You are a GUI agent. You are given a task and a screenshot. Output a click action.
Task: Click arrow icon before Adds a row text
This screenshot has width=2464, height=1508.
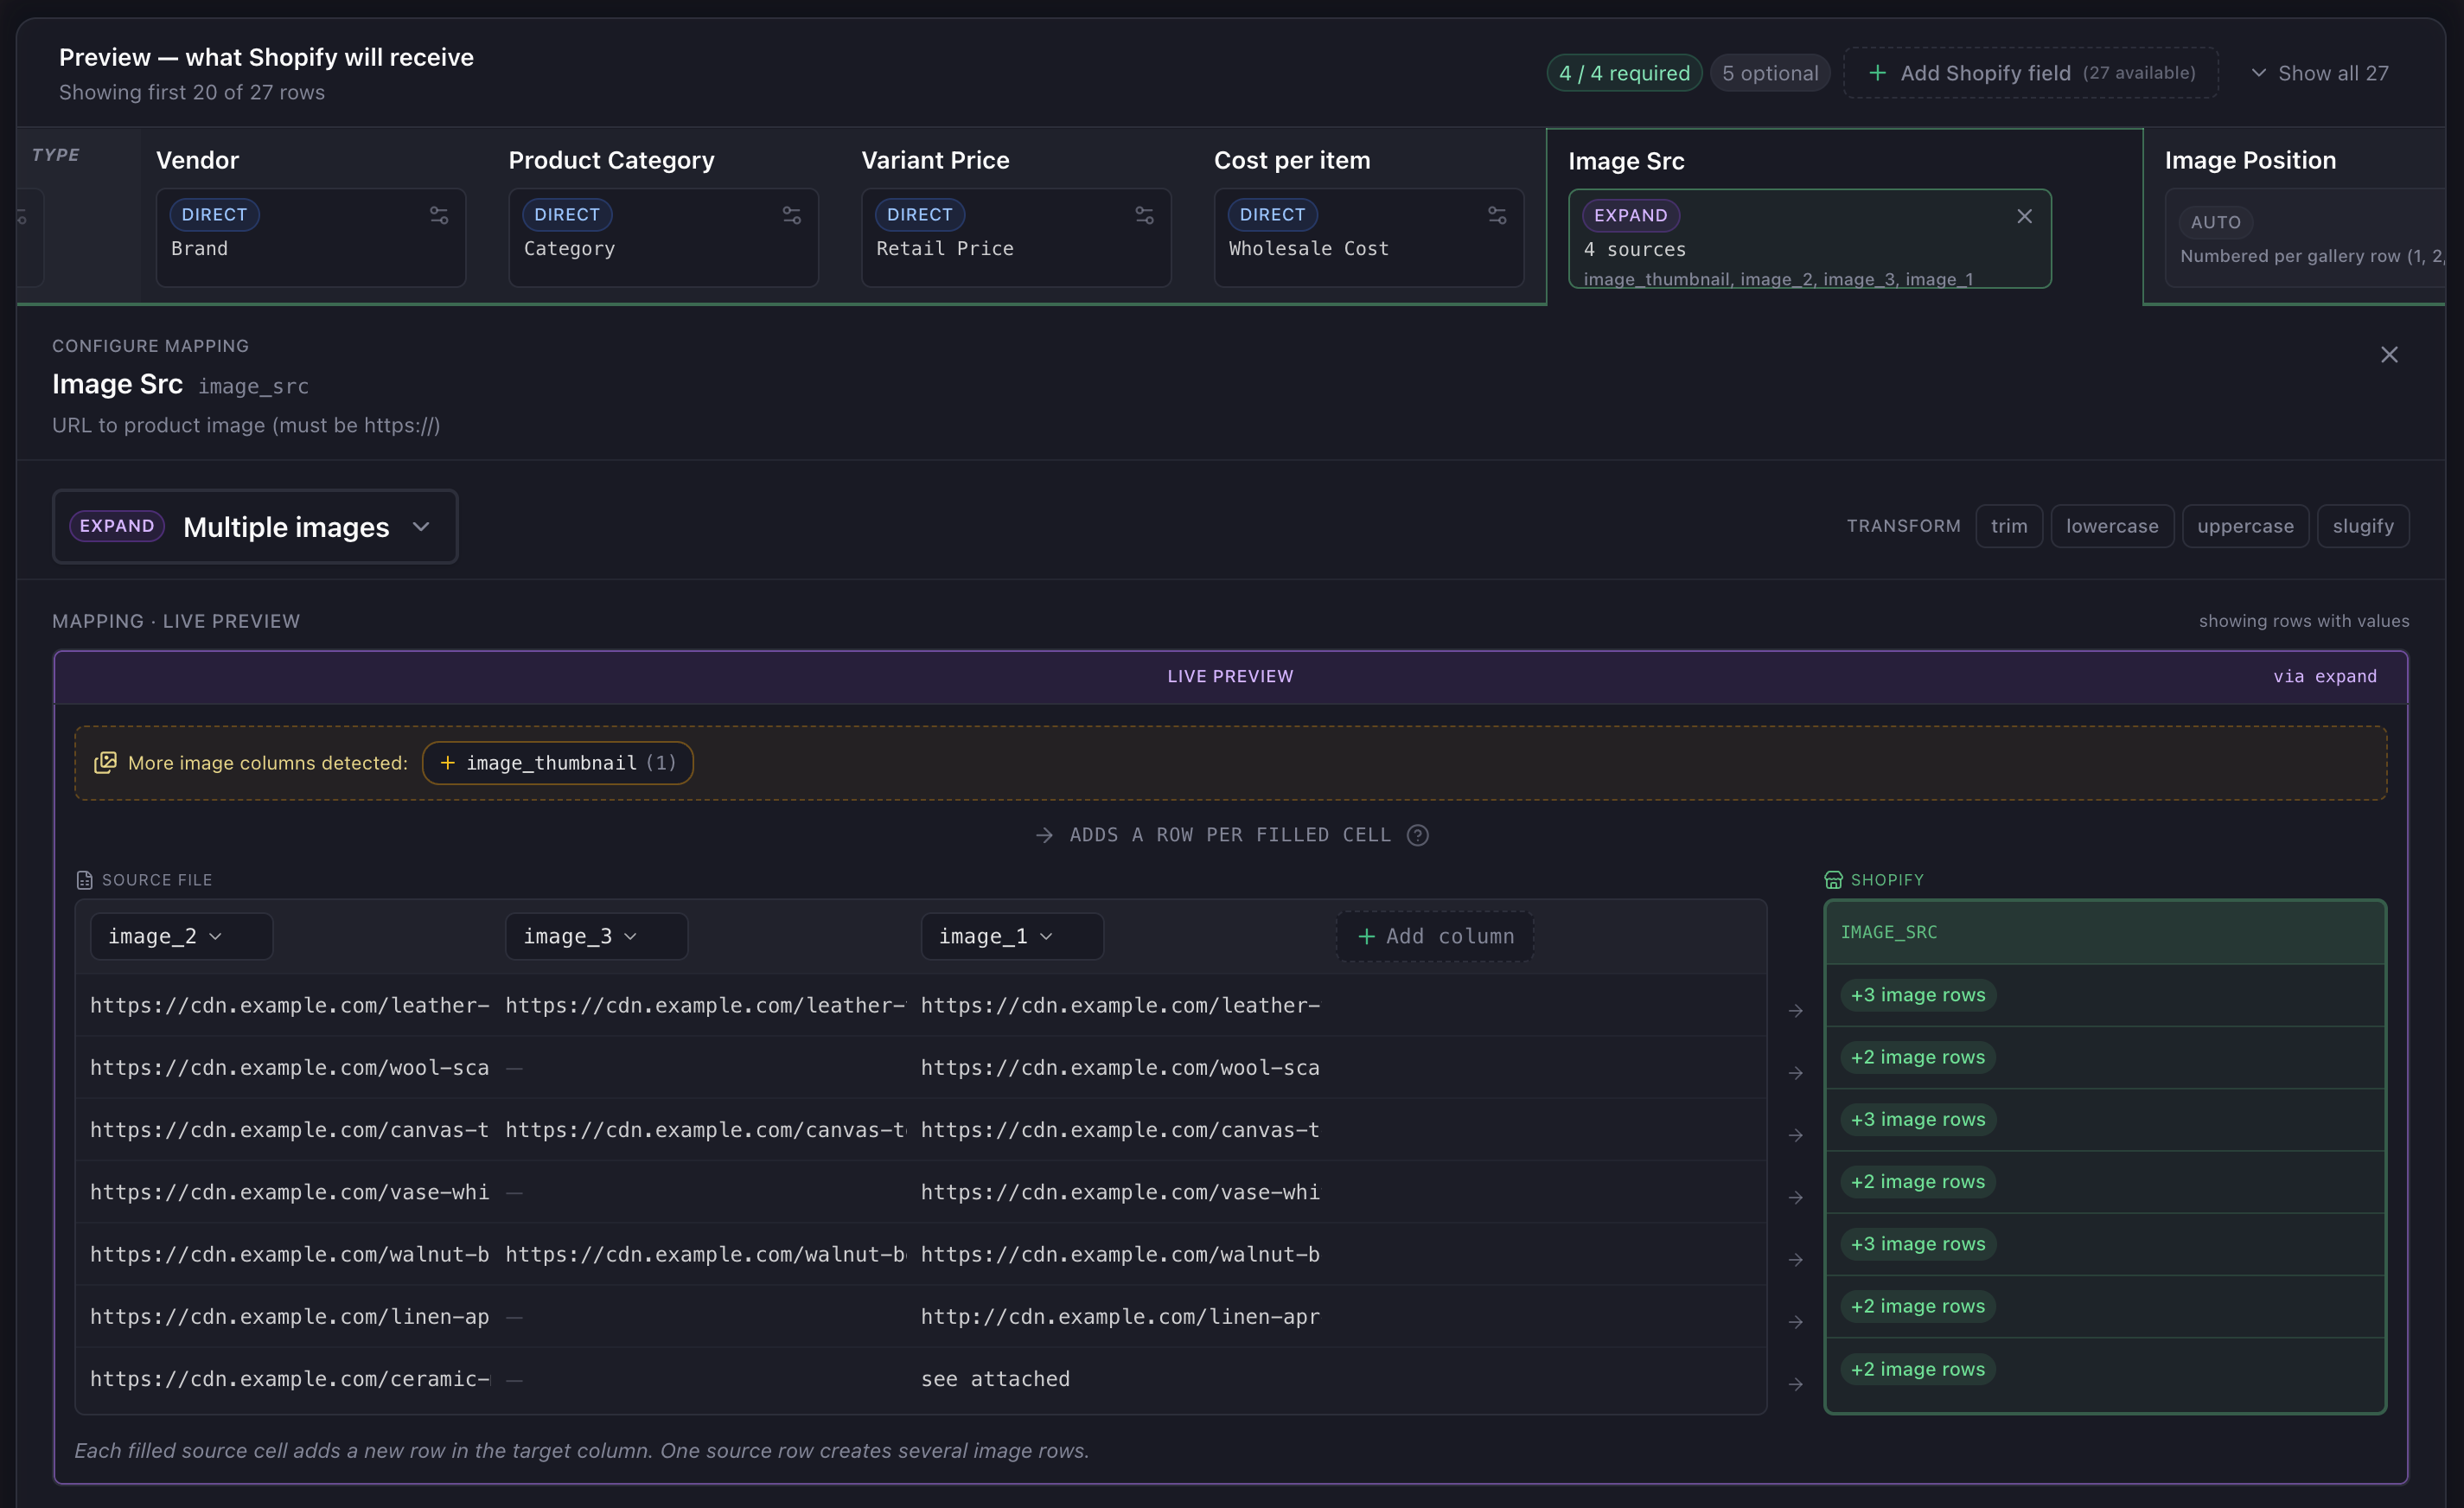1044,835
